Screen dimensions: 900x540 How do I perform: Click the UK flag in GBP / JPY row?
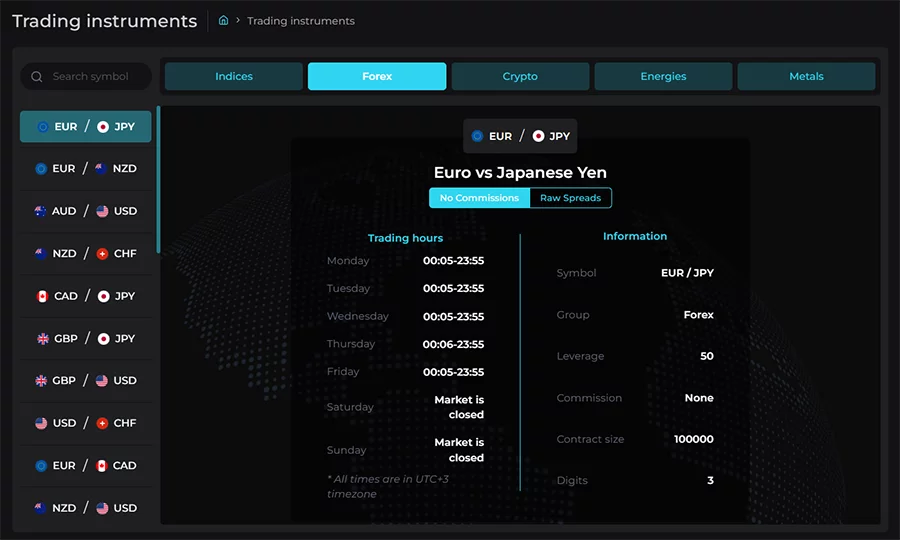click(x=43, y=339)
